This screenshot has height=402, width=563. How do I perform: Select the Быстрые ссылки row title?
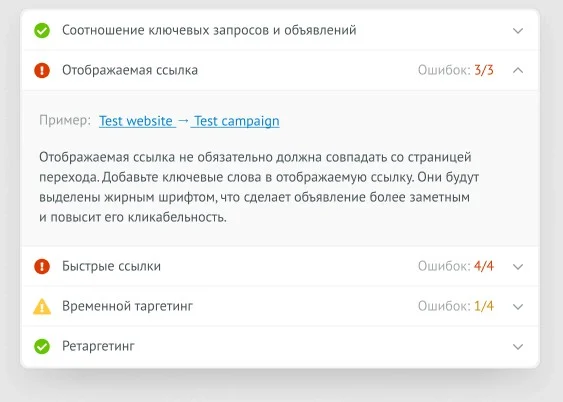111,266
